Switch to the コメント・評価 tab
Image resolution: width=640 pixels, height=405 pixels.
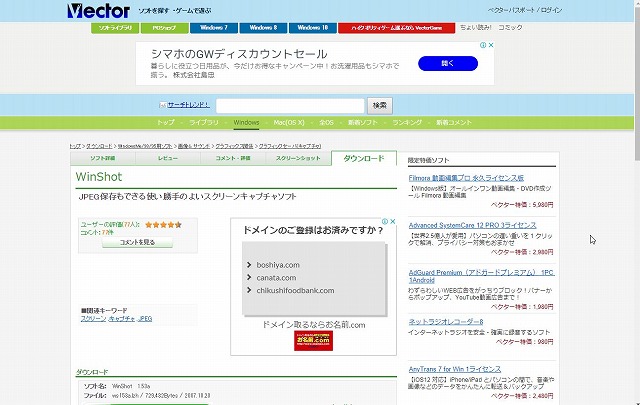233,158
